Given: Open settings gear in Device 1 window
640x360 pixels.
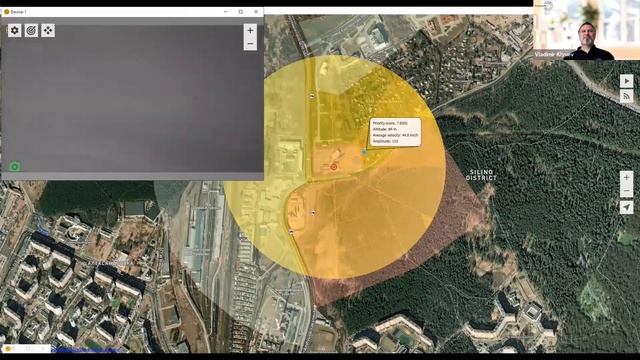Looking at the screenshot, I should click(15, 31).
